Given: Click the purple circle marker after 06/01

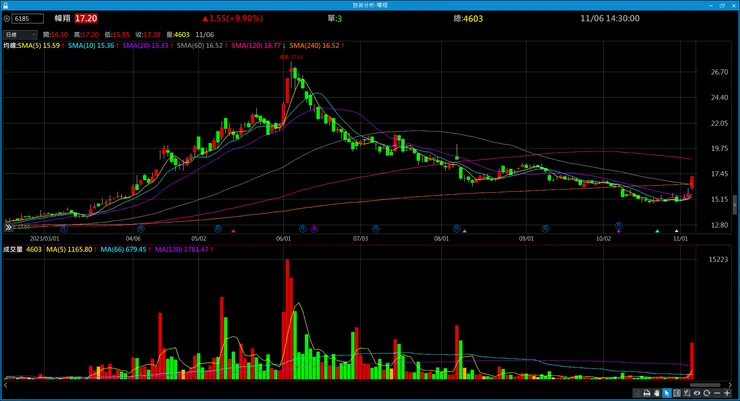Looking at the screenshot, I should click(x=314, y=229).
